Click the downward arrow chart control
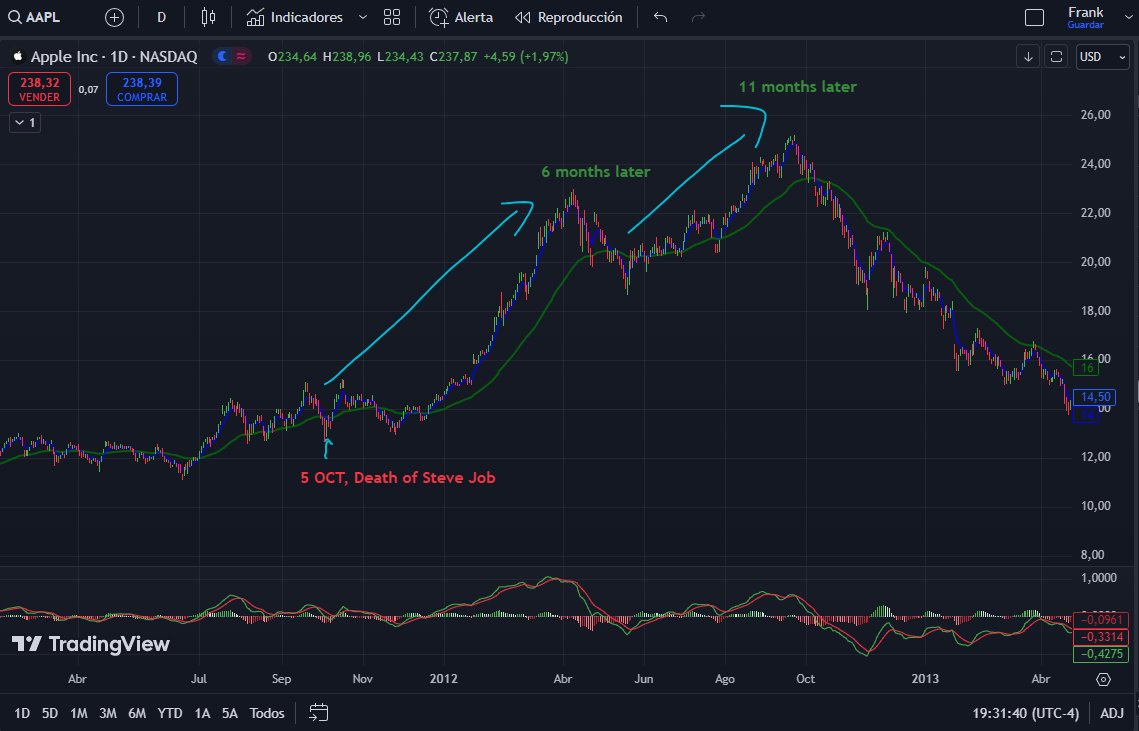This screenshot has width=1139, height=731. [x=1028, y=57]
